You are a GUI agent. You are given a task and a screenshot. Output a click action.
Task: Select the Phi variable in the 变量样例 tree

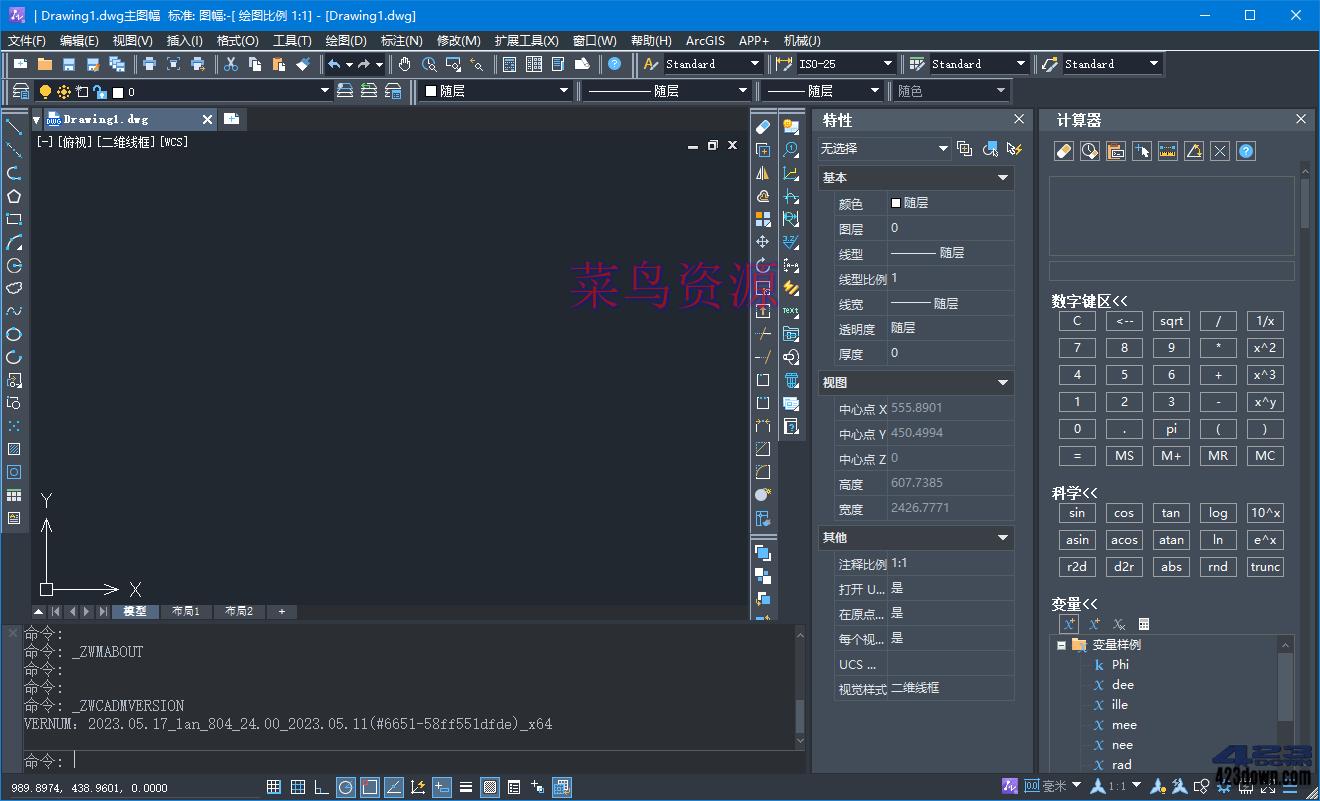(1122, 664)
